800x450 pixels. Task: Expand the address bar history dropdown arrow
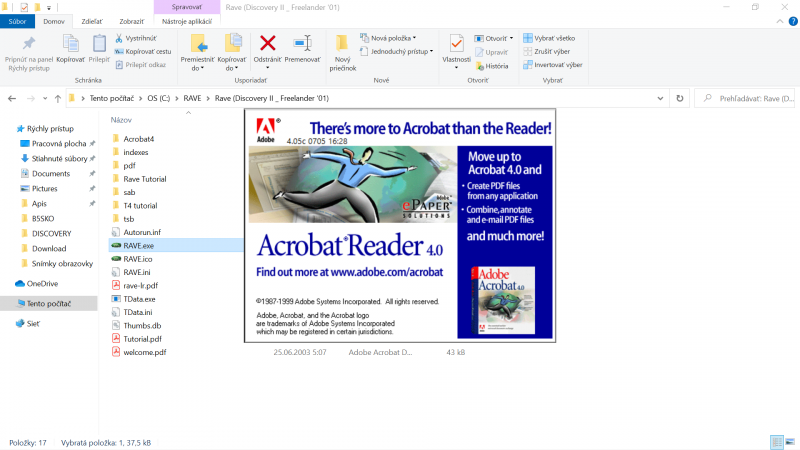(x=661, y=98)
